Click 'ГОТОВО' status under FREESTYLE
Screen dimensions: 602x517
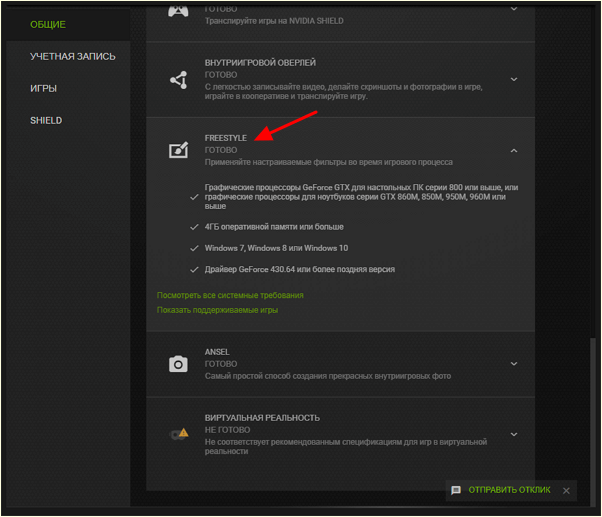(x=221, y=150)
